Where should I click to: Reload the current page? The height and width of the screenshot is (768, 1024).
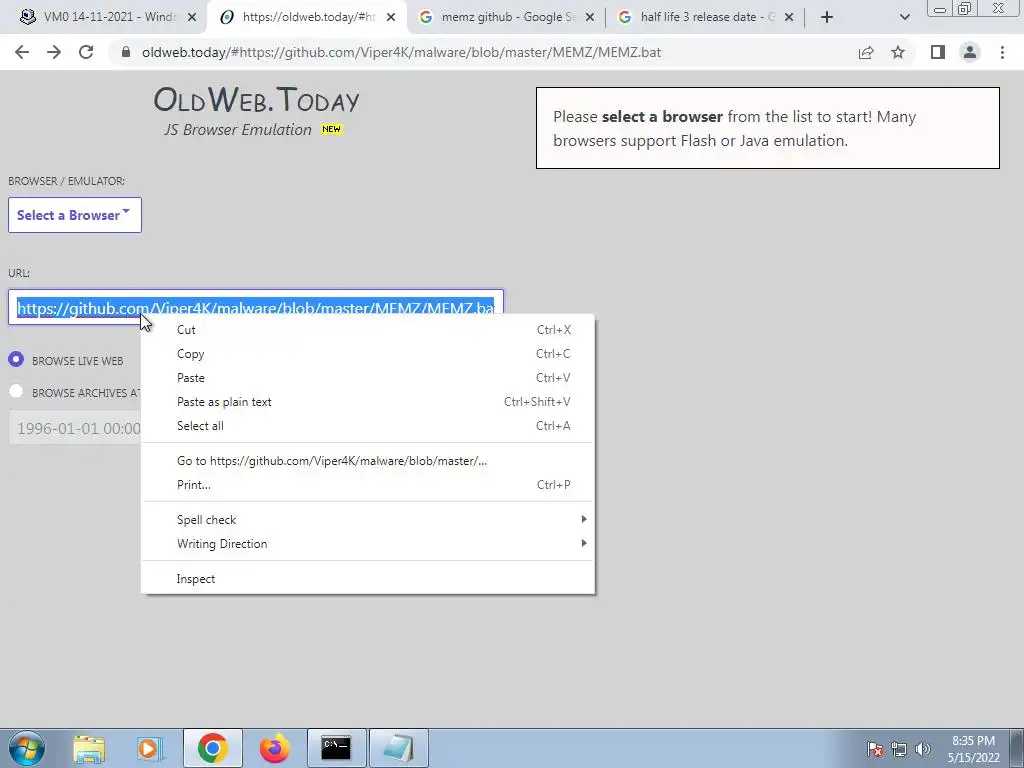86,52
